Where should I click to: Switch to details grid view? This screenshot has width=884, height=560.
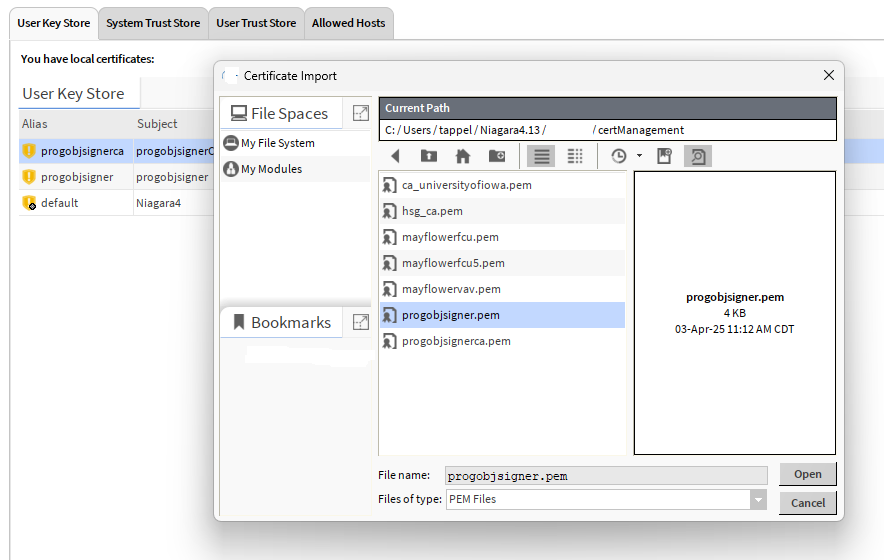(x=575, y=156)
